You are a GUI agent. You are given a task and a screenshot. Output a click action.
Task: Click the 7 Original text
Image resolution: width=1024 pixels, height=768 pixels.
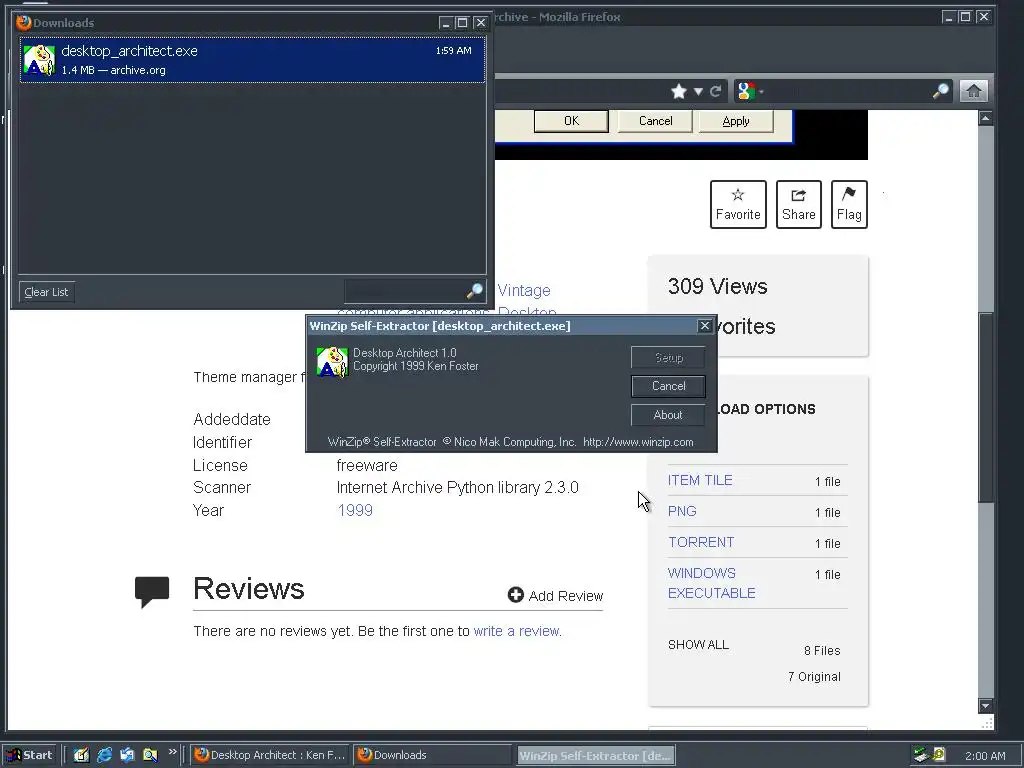[814, 677]
